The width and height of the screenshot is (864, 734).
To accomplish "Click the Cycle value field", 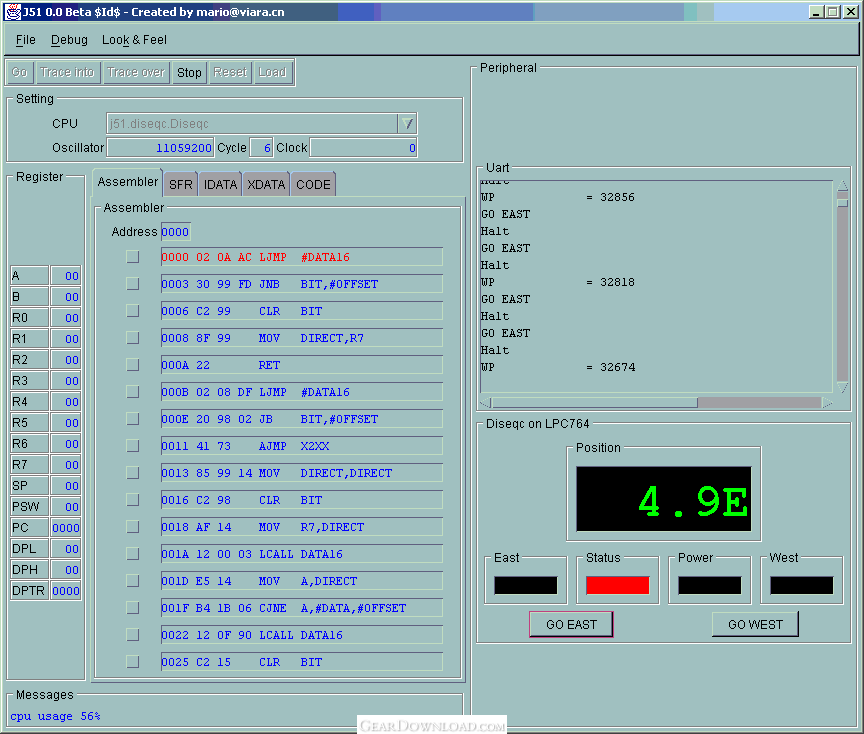I will click(x=261, y=148).
